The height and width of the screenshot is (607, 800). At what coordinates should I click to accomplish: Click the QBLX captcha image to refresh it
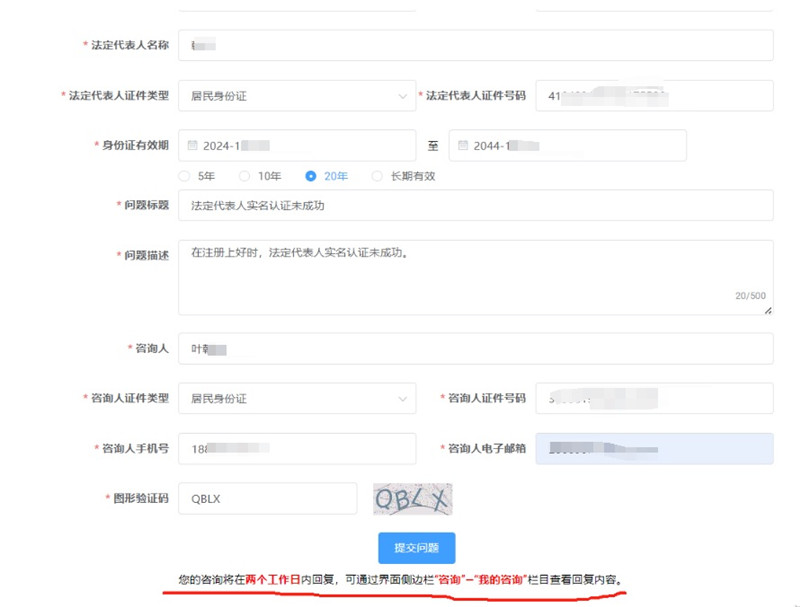(x=415, y=498)
